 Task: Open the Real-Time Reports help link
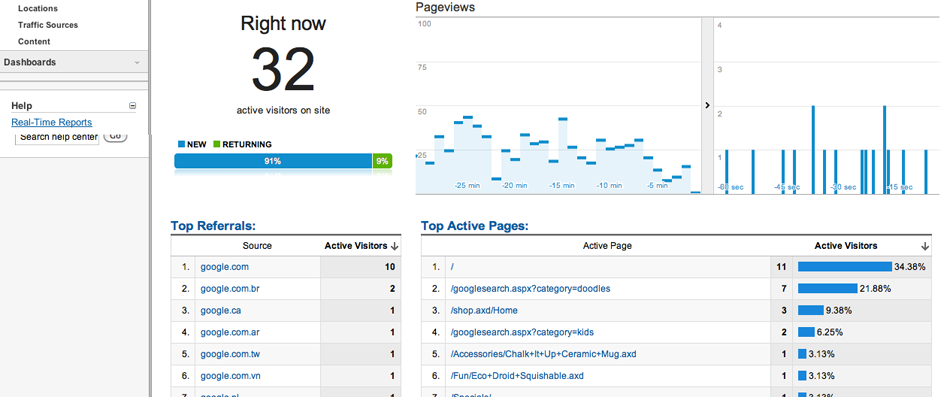click(x=51, y=122)
